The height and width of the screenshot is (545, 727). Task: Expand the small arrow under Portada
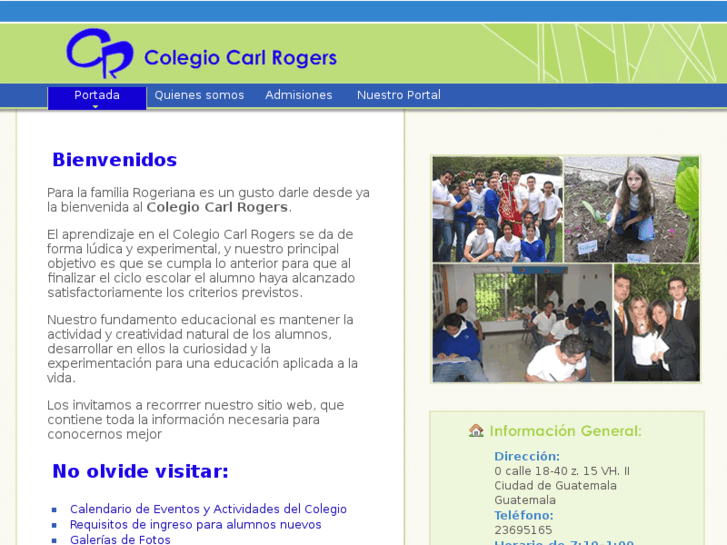[96, 107]
